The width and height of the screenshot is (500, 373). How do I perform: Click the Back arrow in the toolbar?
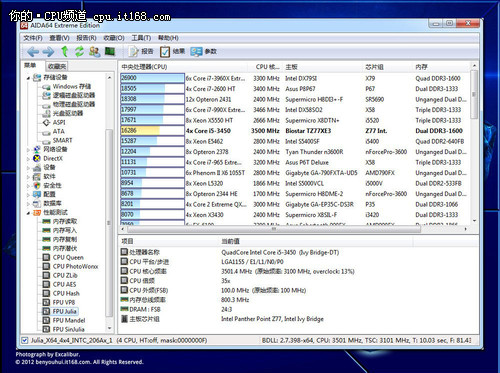[33, 52]
